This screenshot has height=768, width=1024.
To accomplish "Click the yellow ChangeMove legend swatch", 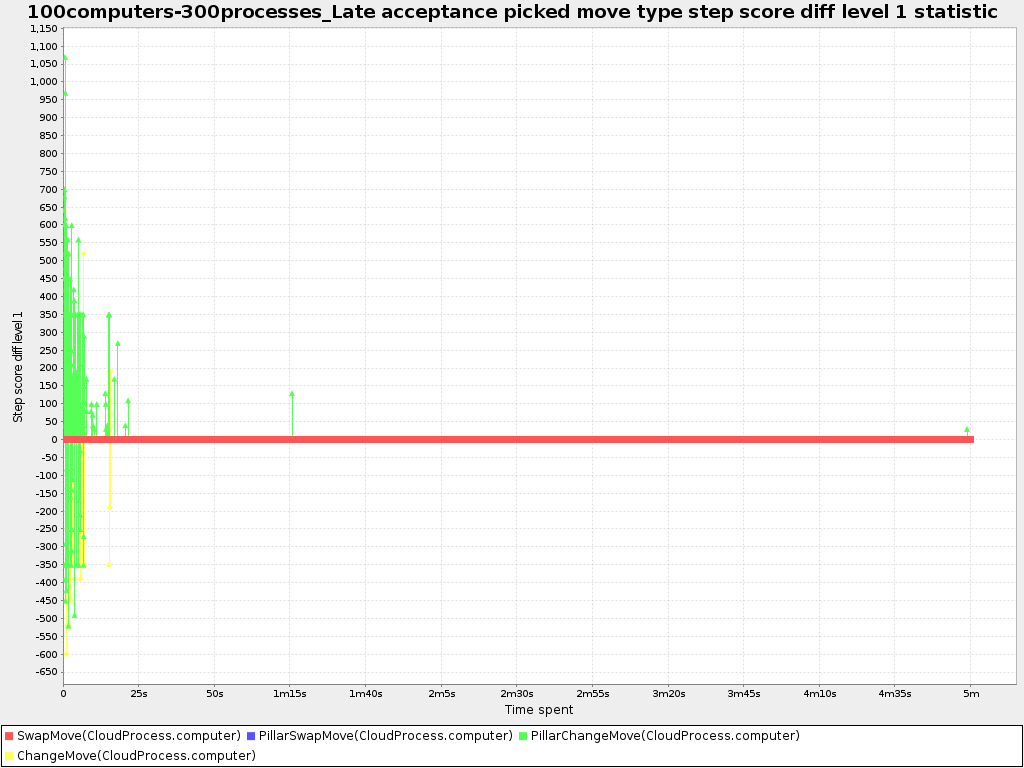I will tap(10, 755).
